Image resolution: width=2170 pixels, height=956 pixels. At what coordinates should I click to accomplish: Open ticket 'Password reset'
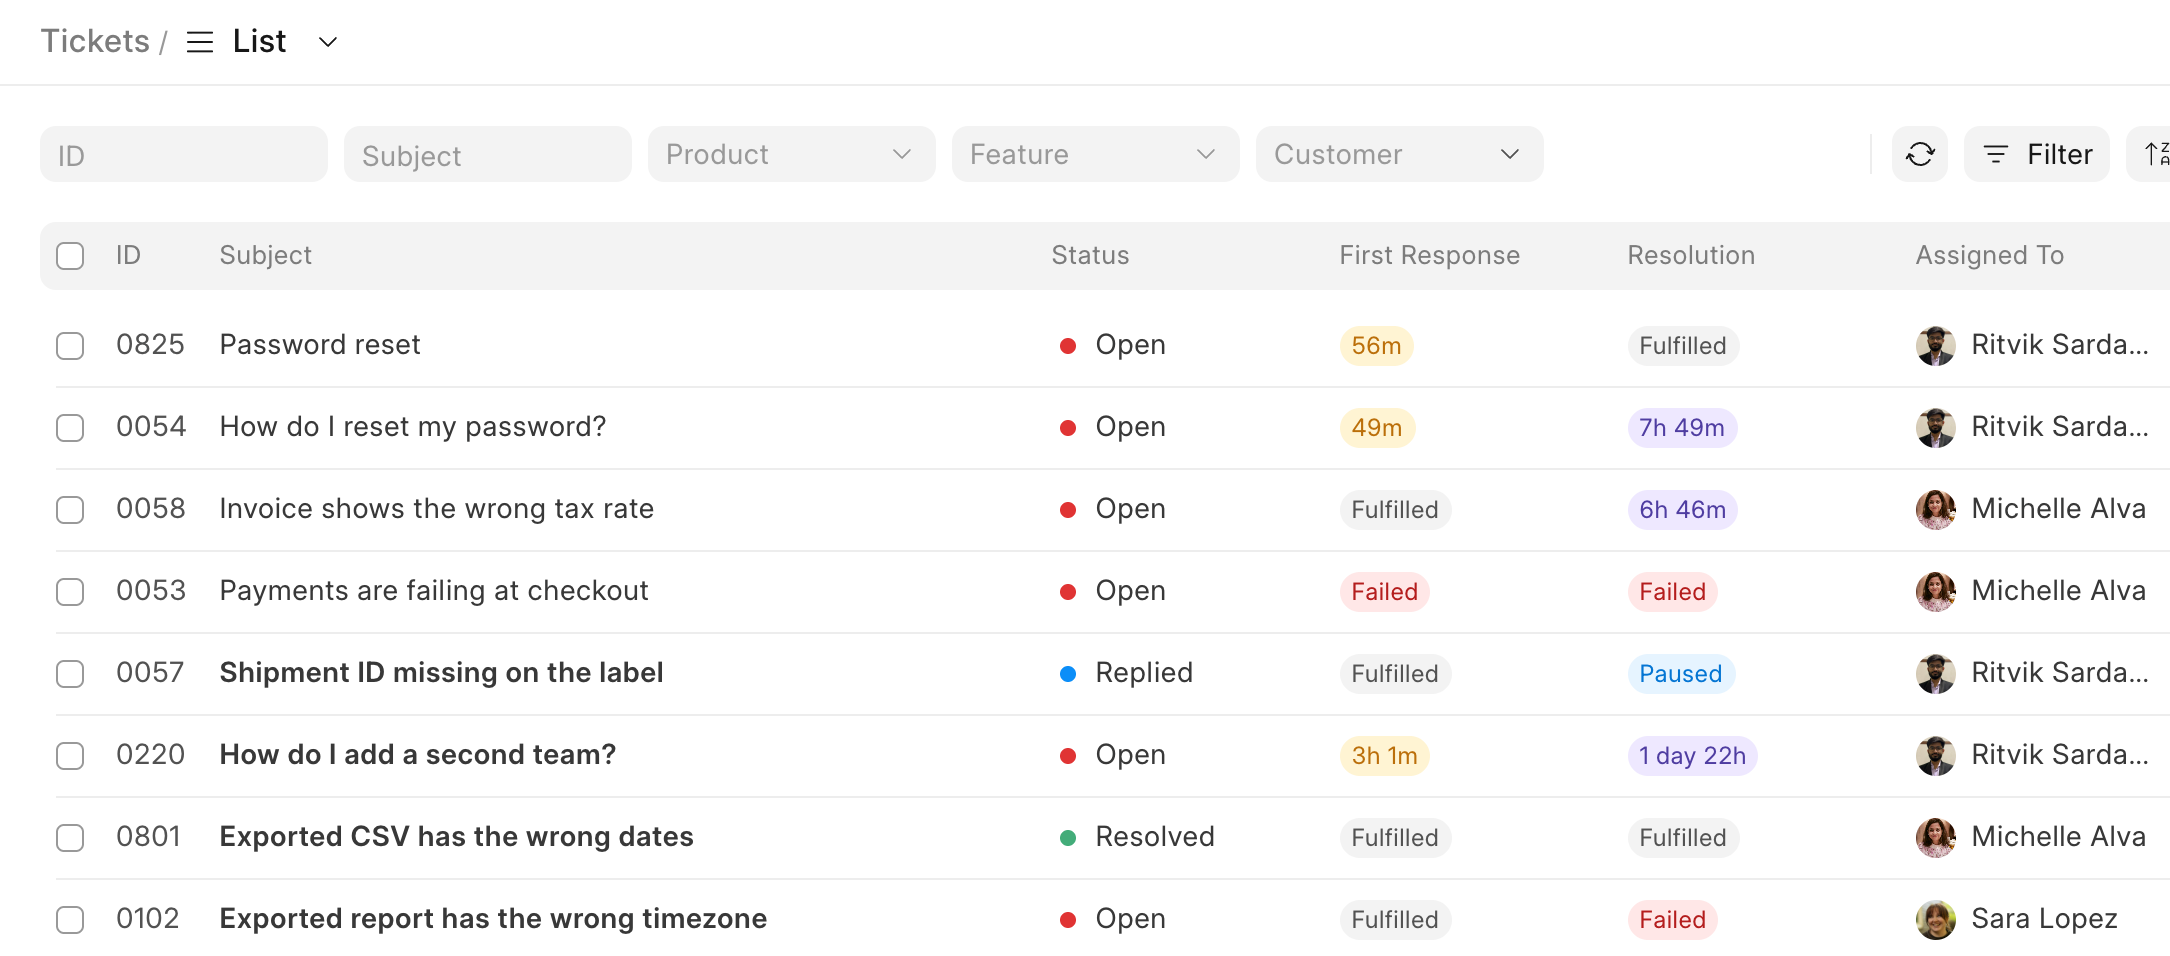tap(320, 345)
